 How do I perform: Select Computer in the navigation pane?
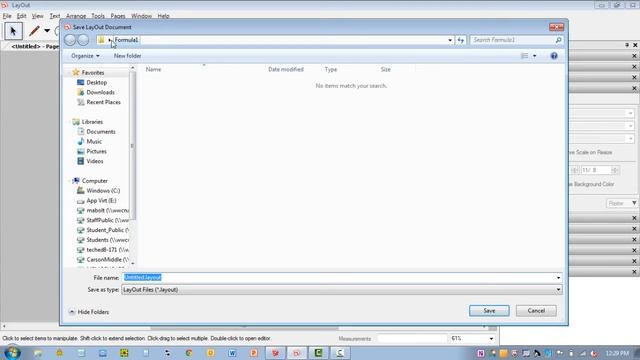tap(95, 181)
